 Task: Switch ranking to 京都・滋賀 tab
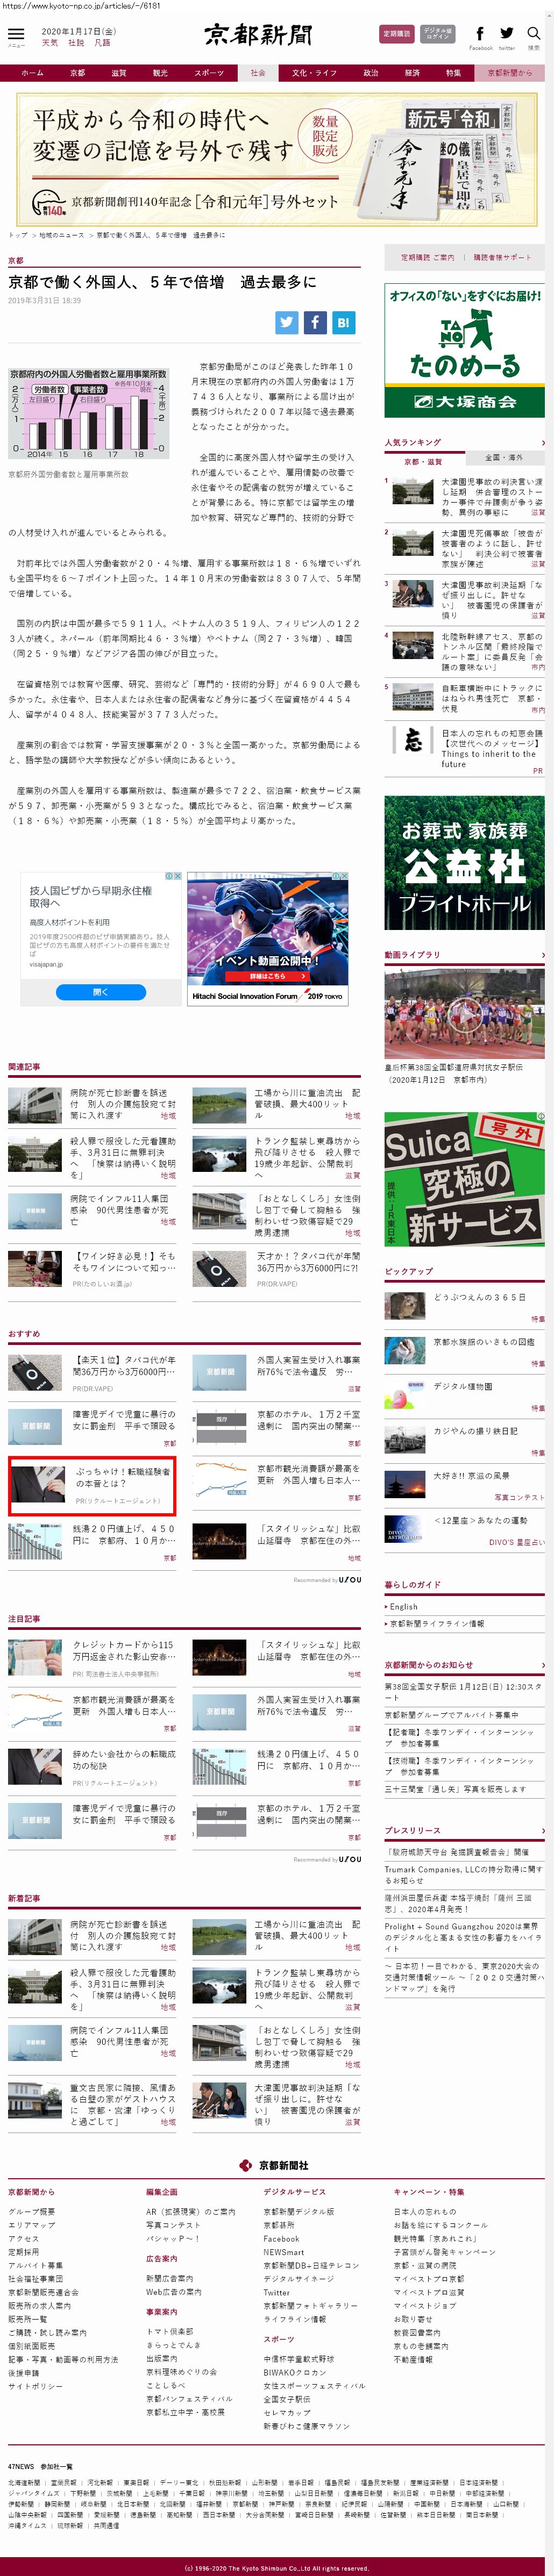(x=424, y=461)
